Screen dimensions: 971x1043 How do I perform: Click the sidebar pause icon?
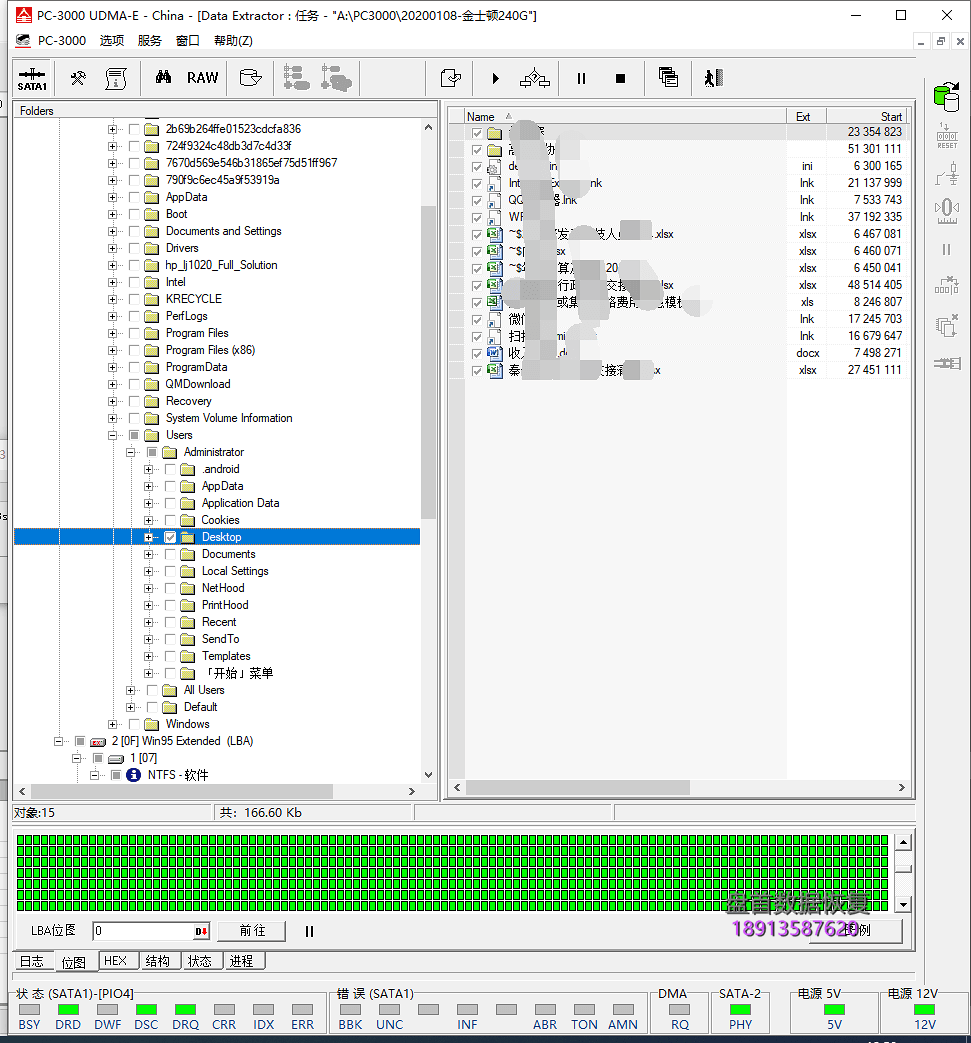point(946,249)
